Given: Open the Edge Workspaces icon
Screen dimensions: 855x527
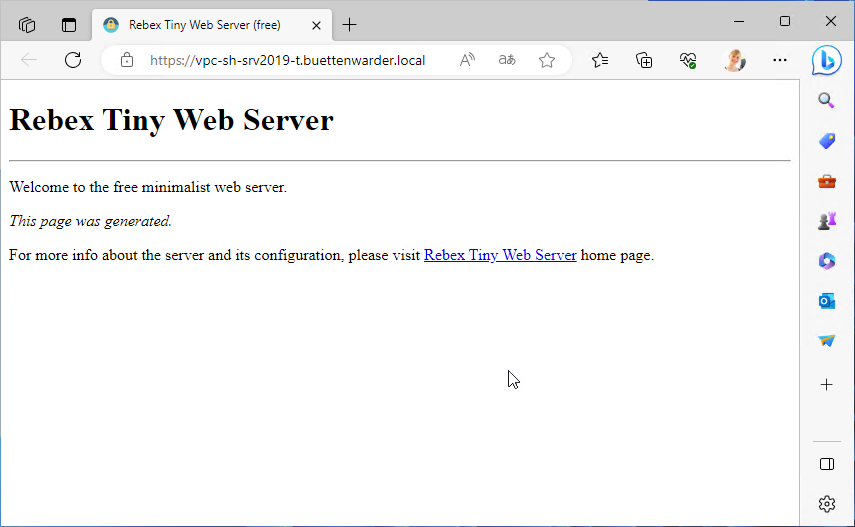Looking at the screenshot, I should pos(27,25).
